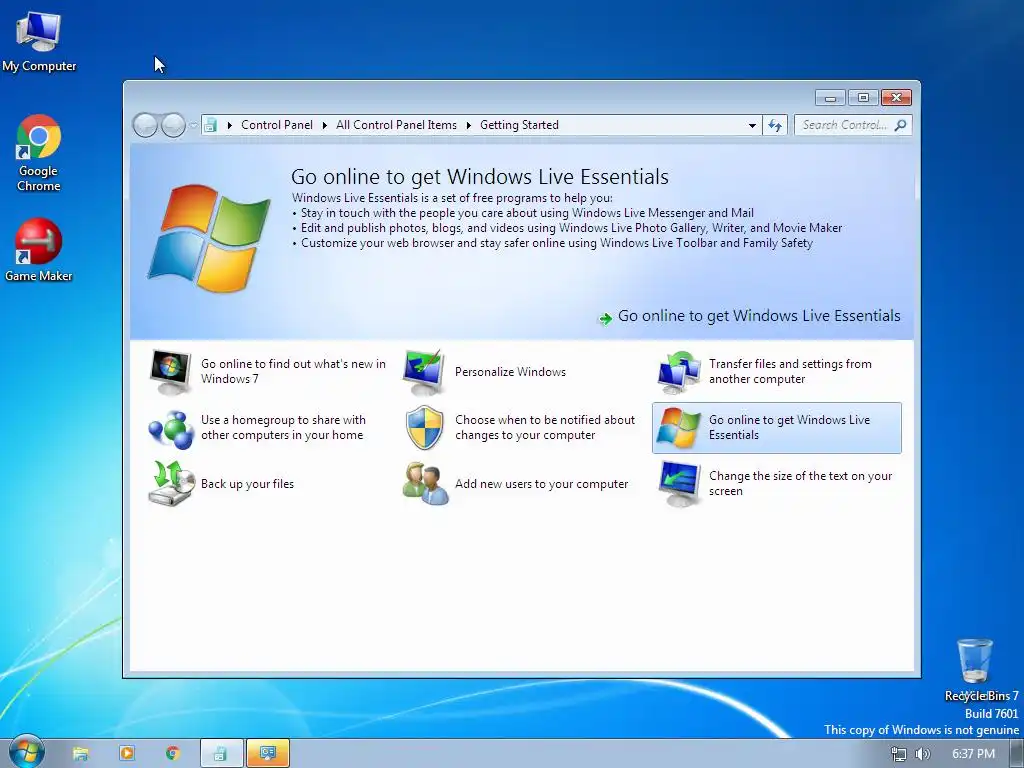Select Go online to find out what's new text

click(x=293, y=372)
